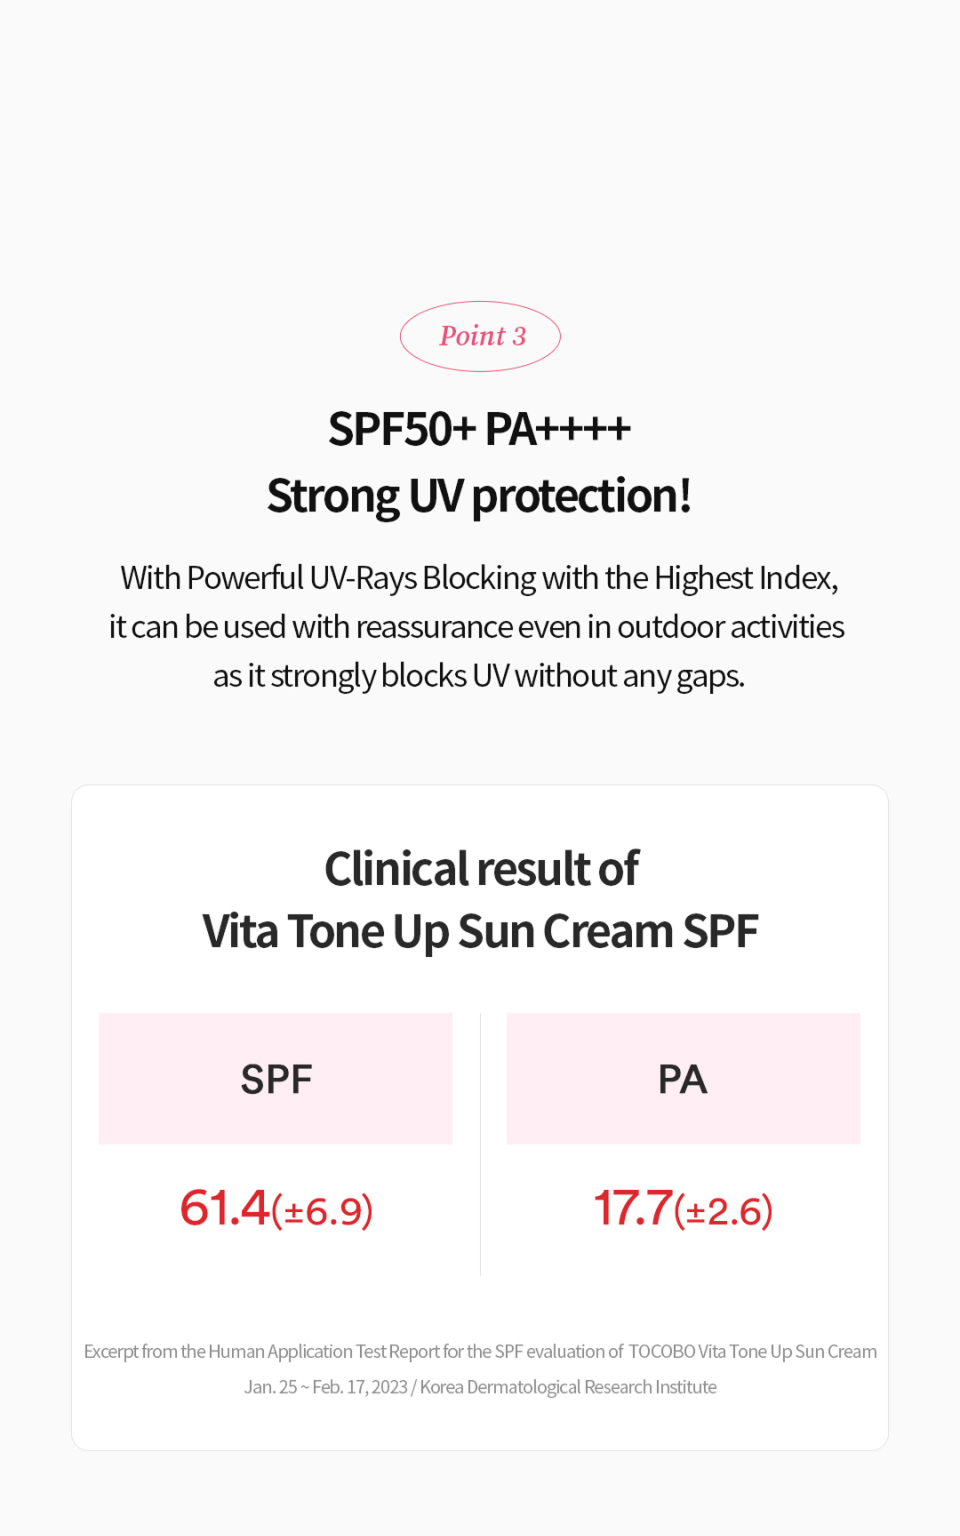The image size is (960, 1536).
Task: Click the "Jan. 25 ~ Feb. 17, 2023" date
Action: (x=326, y=1387)
